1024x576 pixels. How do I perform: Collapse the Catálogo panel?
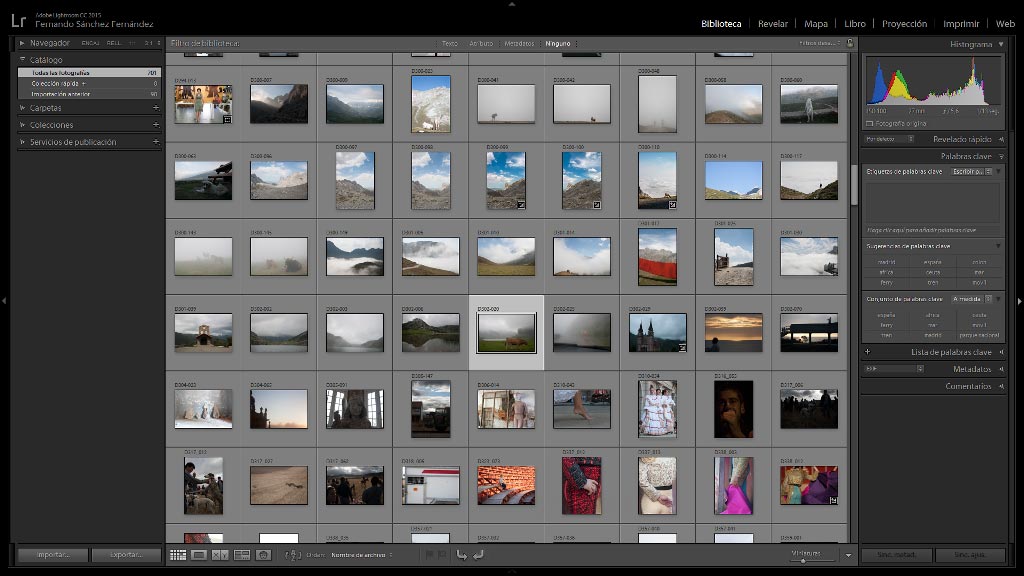[x=22, y=59]
